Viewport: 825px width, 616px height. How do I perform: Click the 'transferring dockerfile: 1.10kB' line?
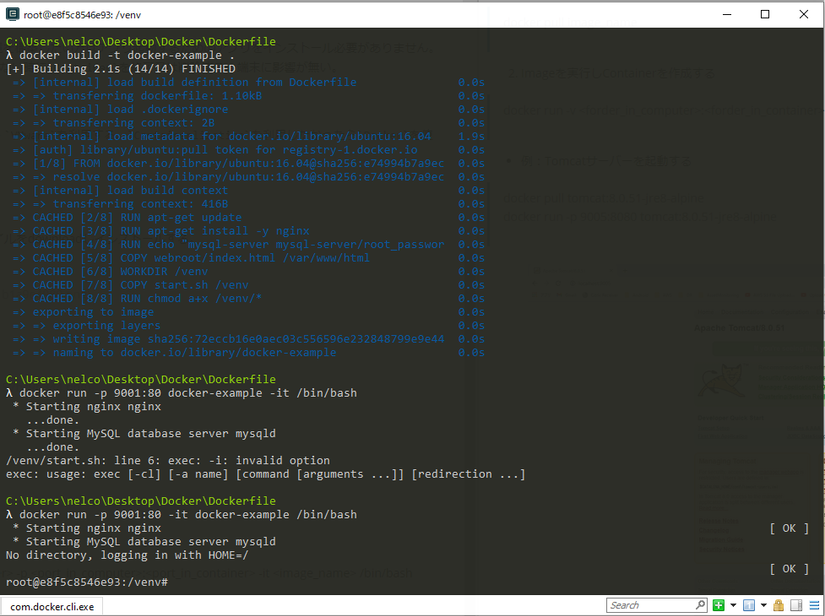(157, 96)
